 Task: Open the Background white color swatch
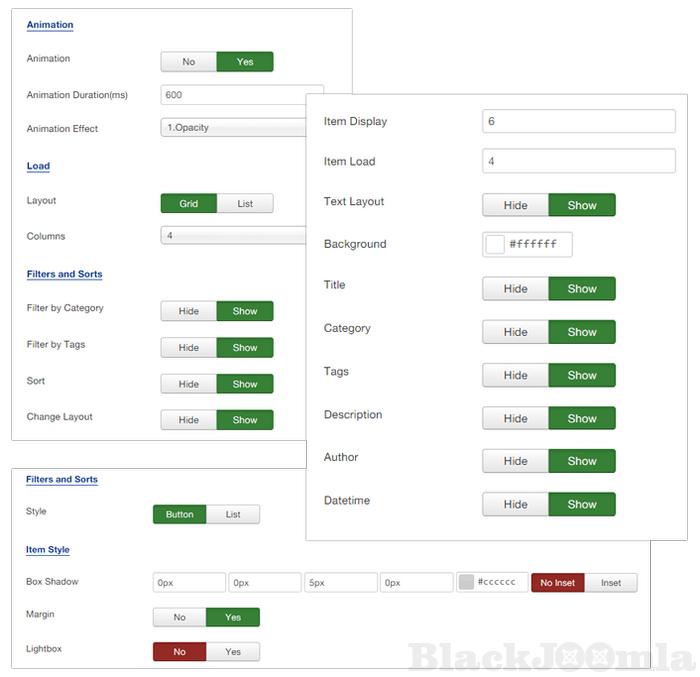tap(495, 244)
